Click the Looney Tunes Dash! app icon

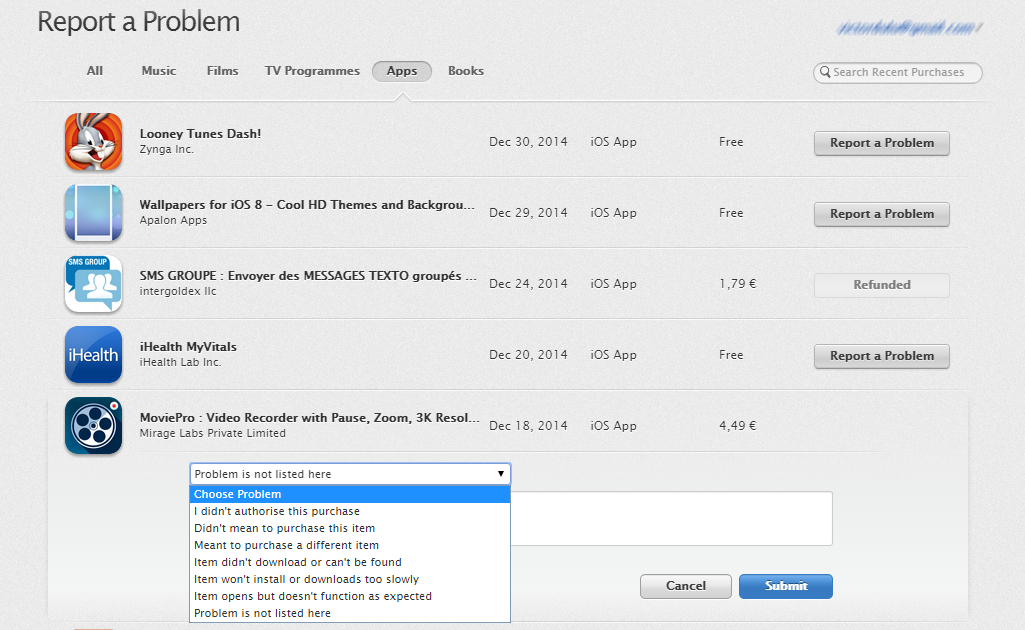93,142
